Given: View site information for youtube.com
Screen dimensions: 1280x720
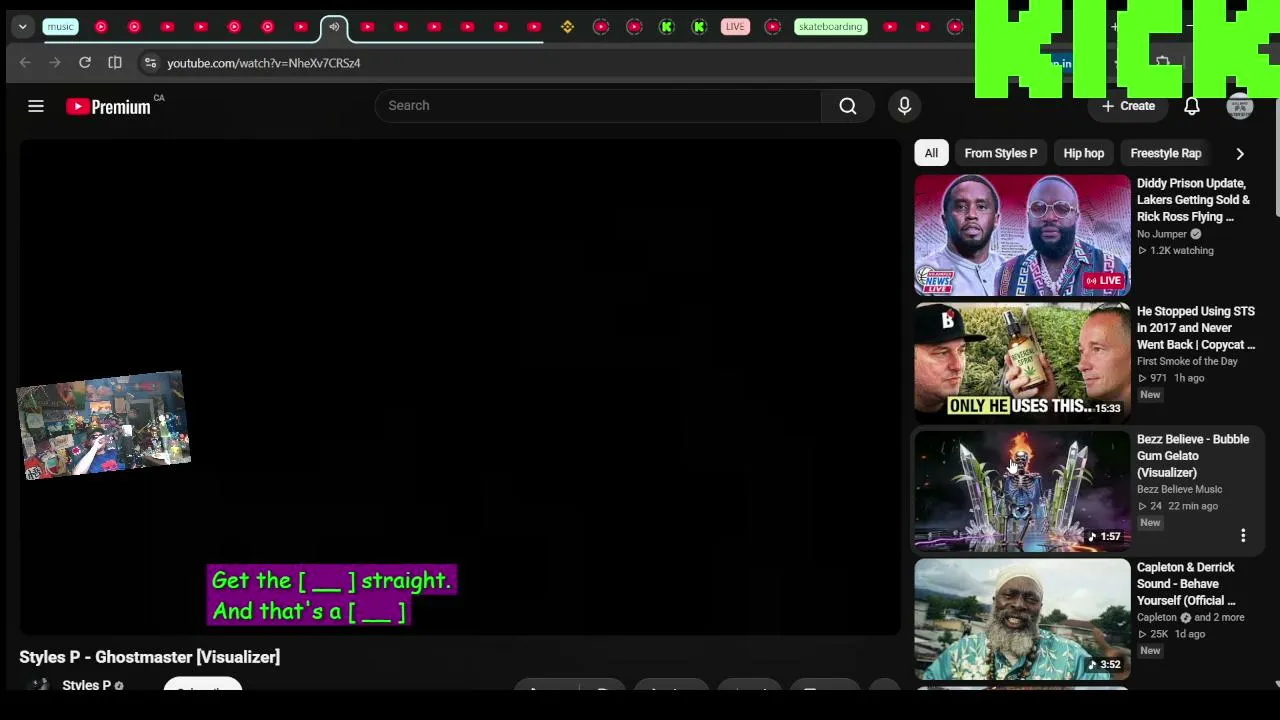Looking at the screenshot, I should click(150, 63).
